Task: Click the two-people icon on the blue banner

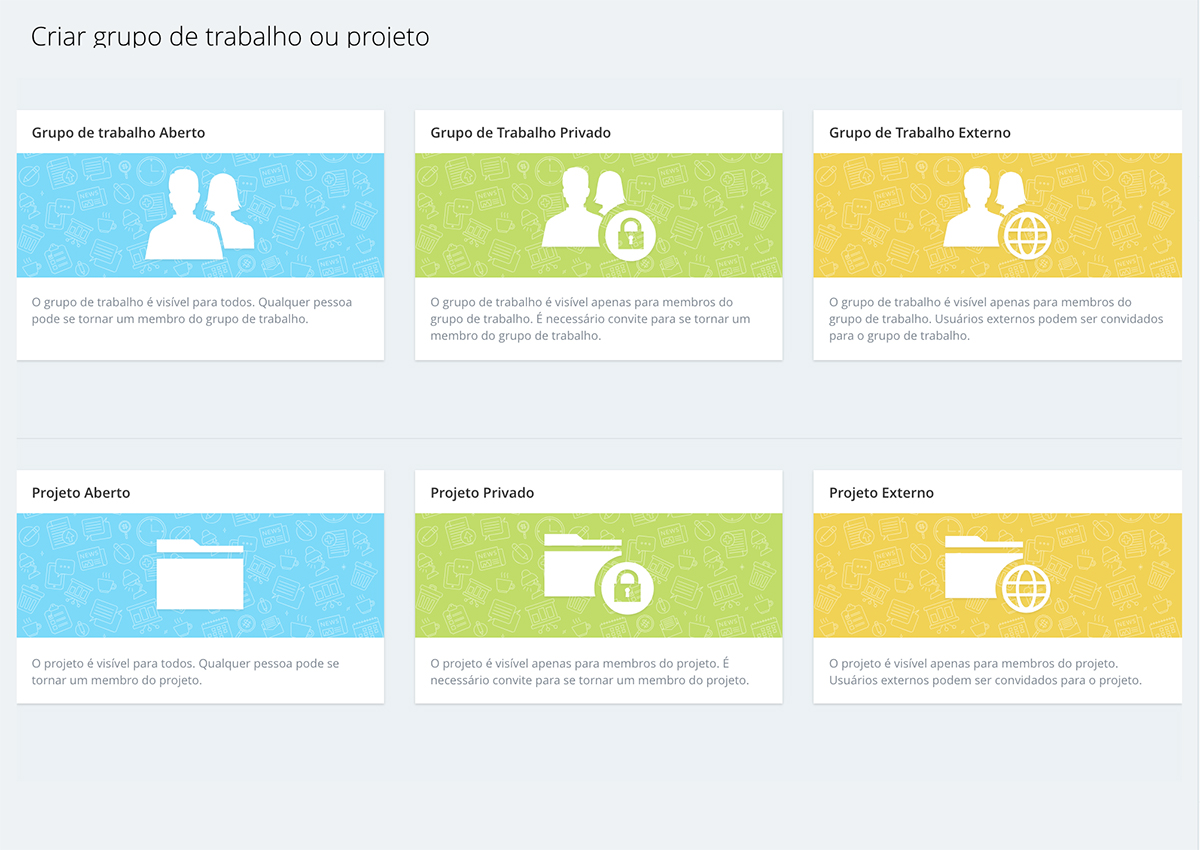Action: tap(200, 214)
